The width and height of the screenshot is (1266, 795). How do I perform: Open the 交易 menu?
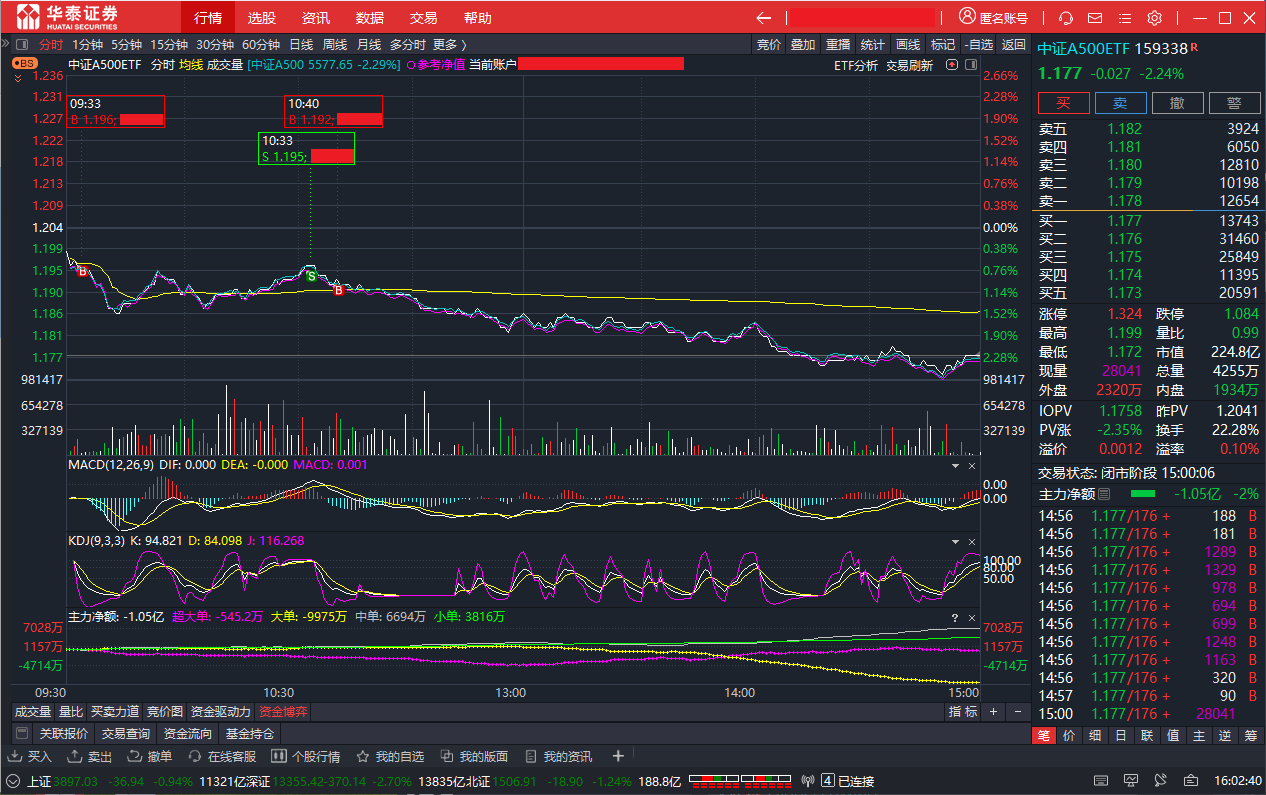click(423, 18)
